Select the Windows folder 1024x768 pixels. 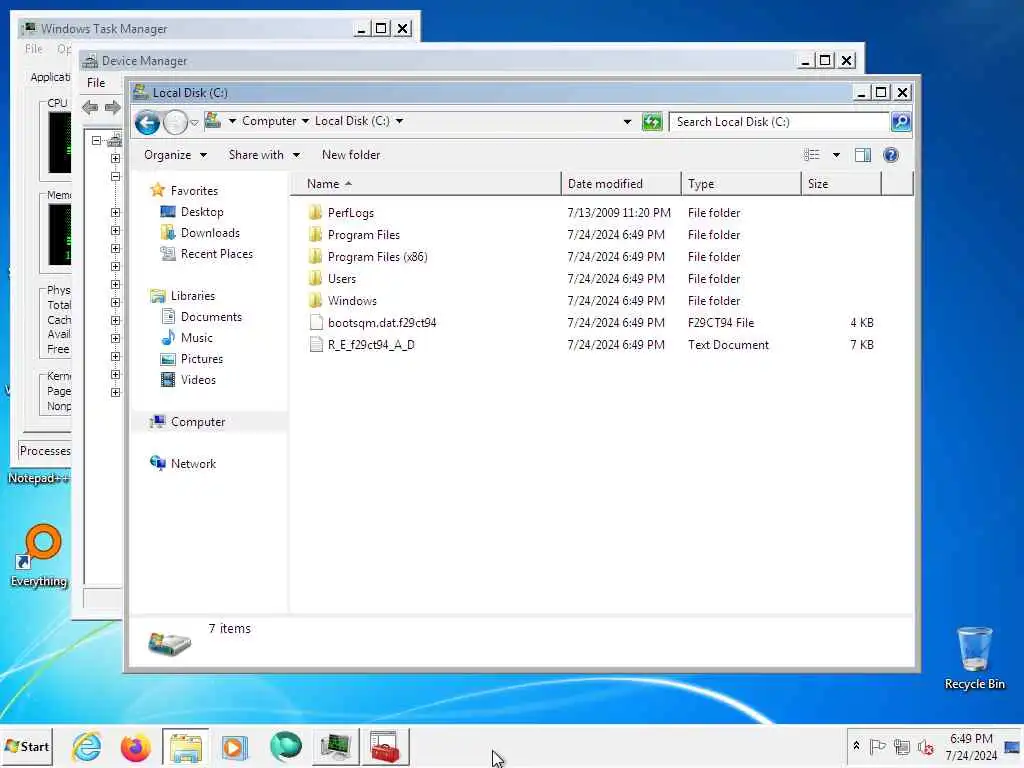point(352,301)
